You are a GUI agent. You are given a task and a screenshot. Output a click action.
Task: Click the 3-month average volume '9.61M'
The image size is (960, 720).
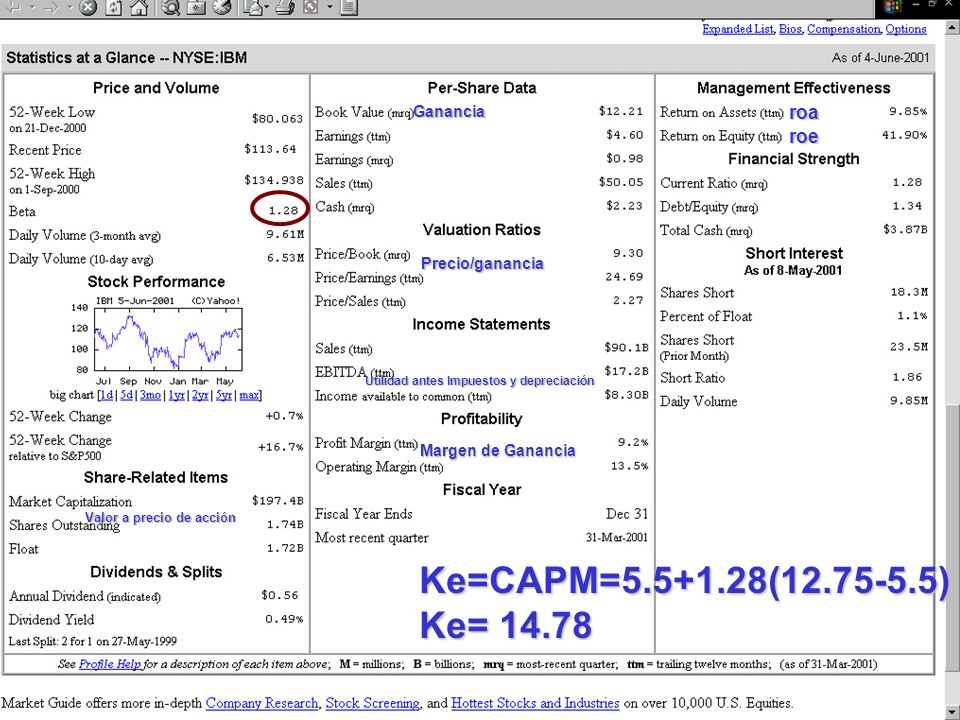[x=285, y=234]
